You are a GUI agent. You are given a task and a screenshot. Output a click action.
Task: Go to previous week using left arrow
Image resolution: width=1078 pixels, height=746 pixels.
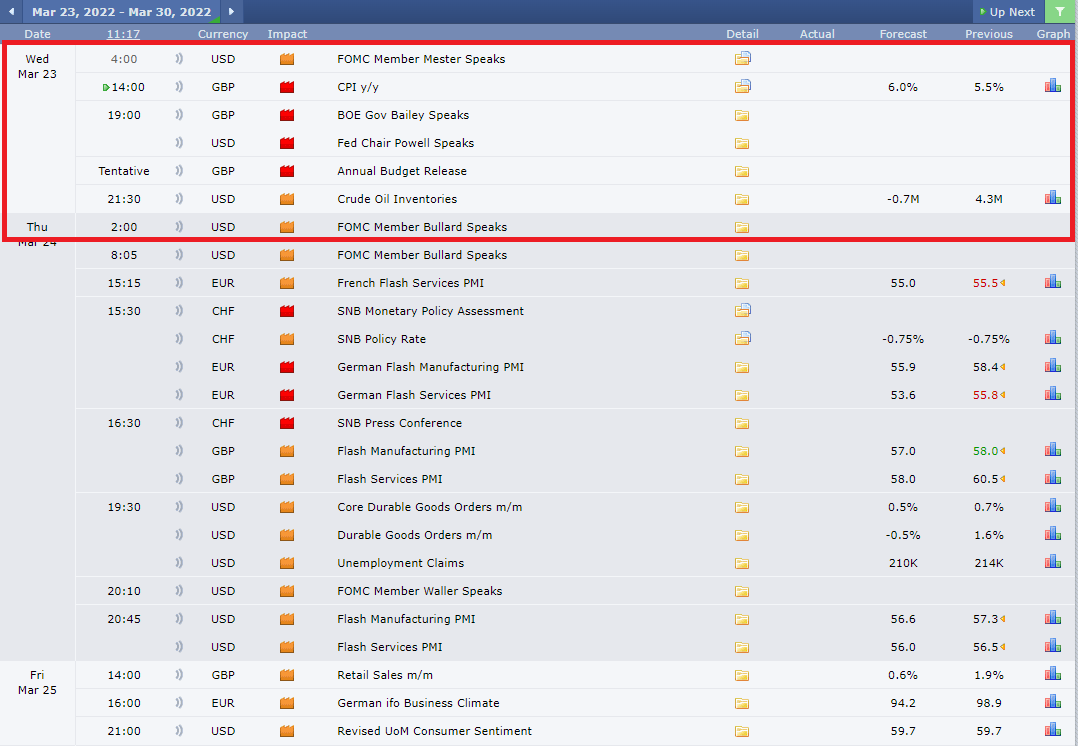click(11, 12)
